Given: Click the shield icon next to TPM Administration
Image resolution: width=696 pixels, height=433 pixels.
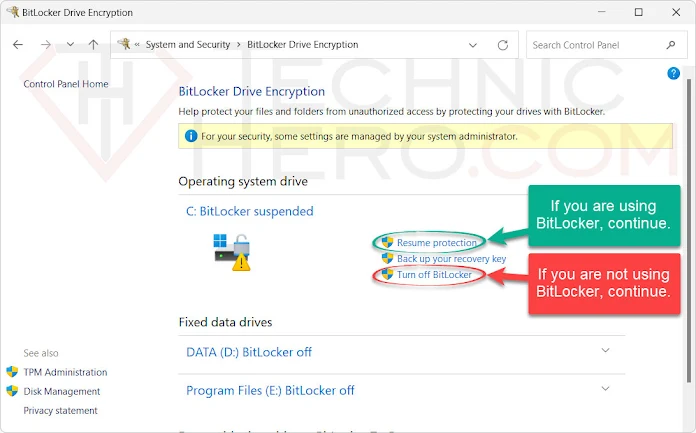Looking at the screenshot, I should (12, 372).
